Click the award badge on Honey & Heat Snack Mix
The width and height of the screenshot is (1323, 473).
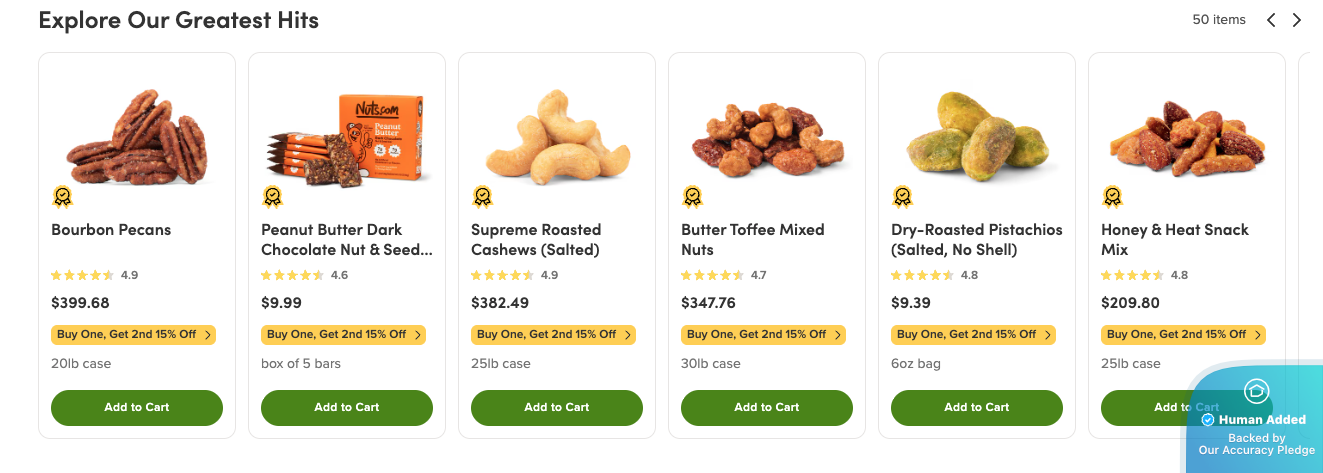coord(1113,197)
